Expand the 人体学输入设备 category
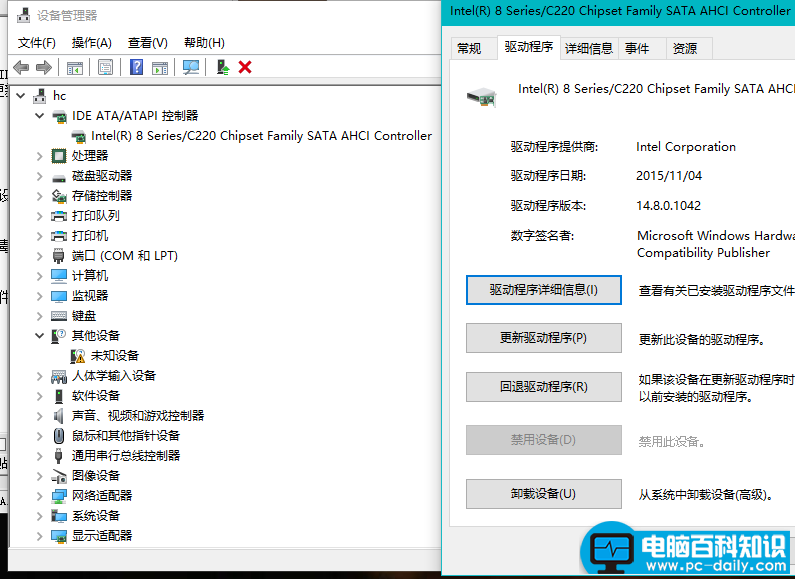795x579 pixels. pos(40,376)
